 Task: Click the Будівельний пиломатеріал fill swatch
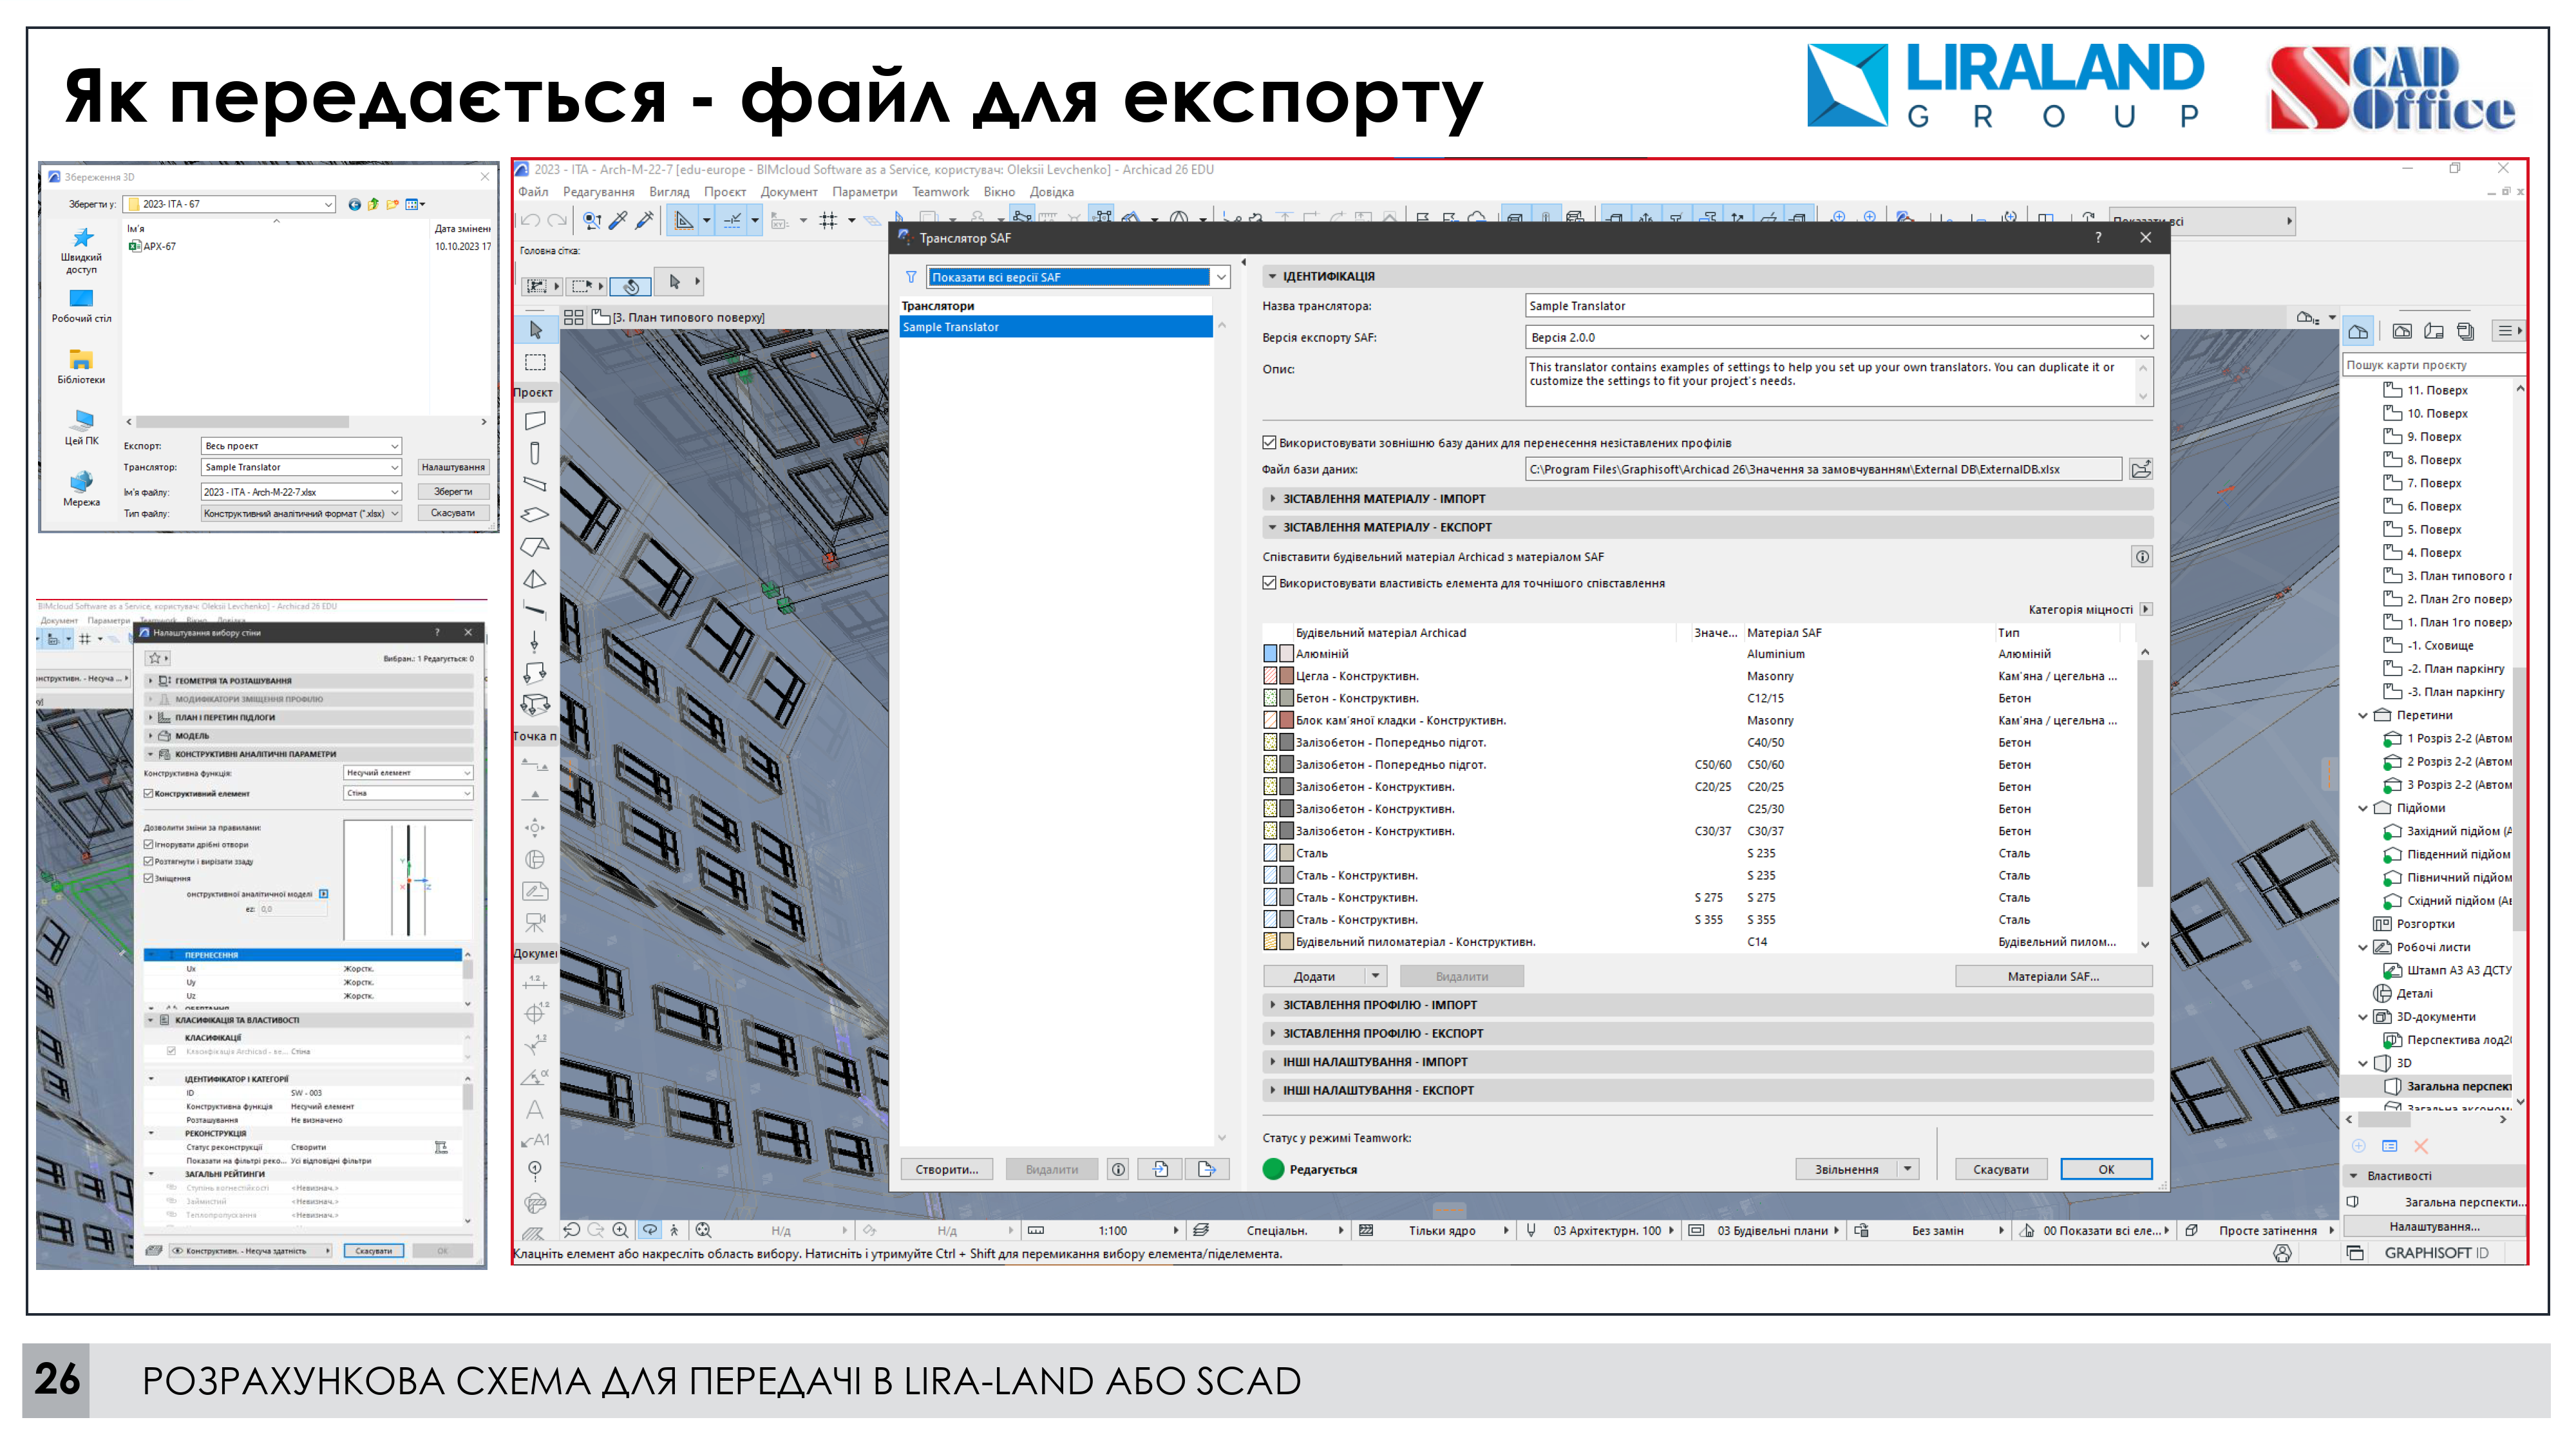(1270, 941)
